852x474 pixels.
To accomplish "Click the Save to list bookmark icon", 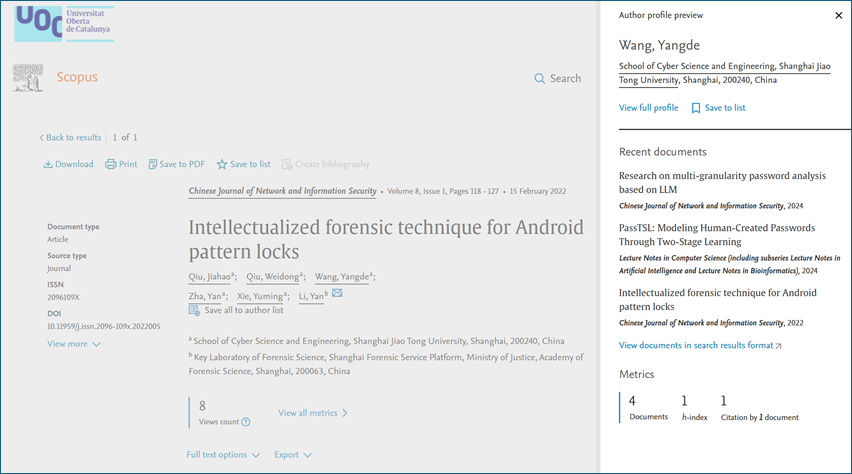I will (696, 108).
